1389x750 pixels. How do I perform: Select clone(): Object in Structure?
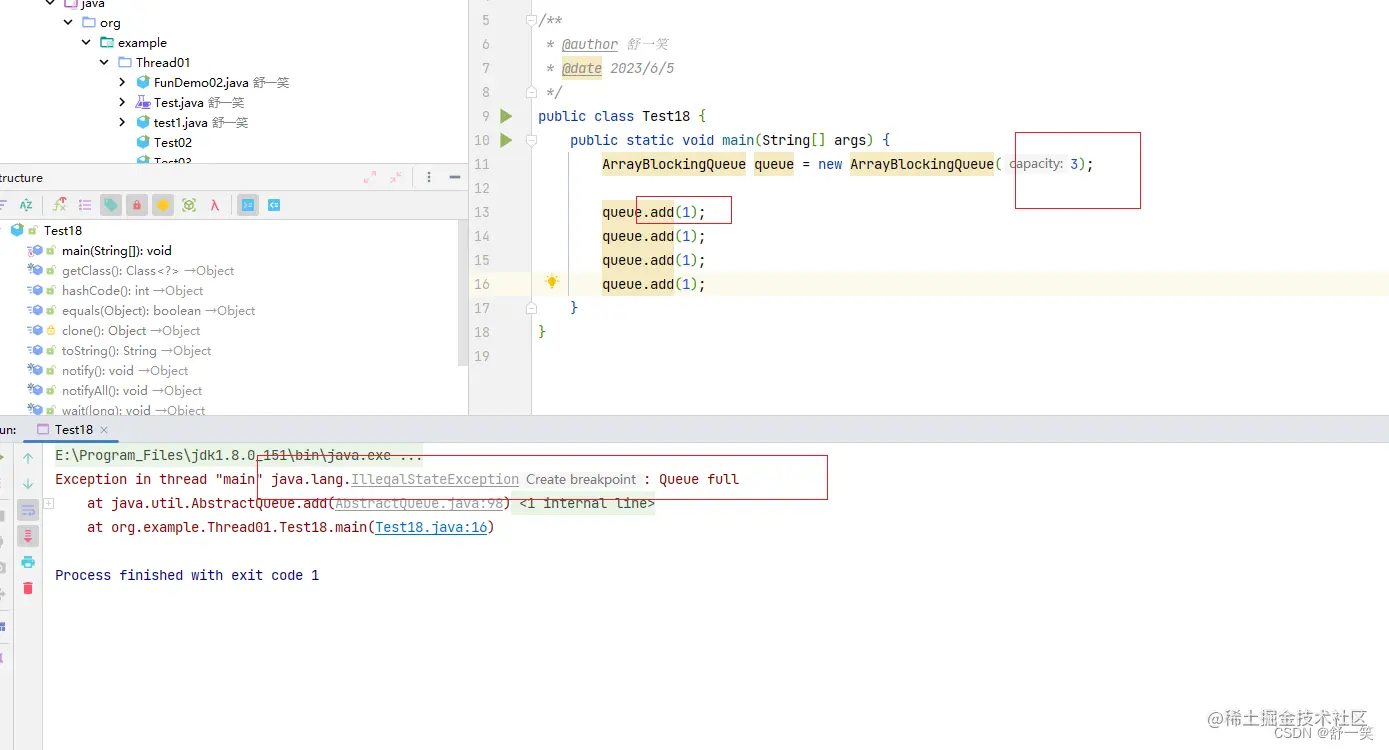click(131, 330)
